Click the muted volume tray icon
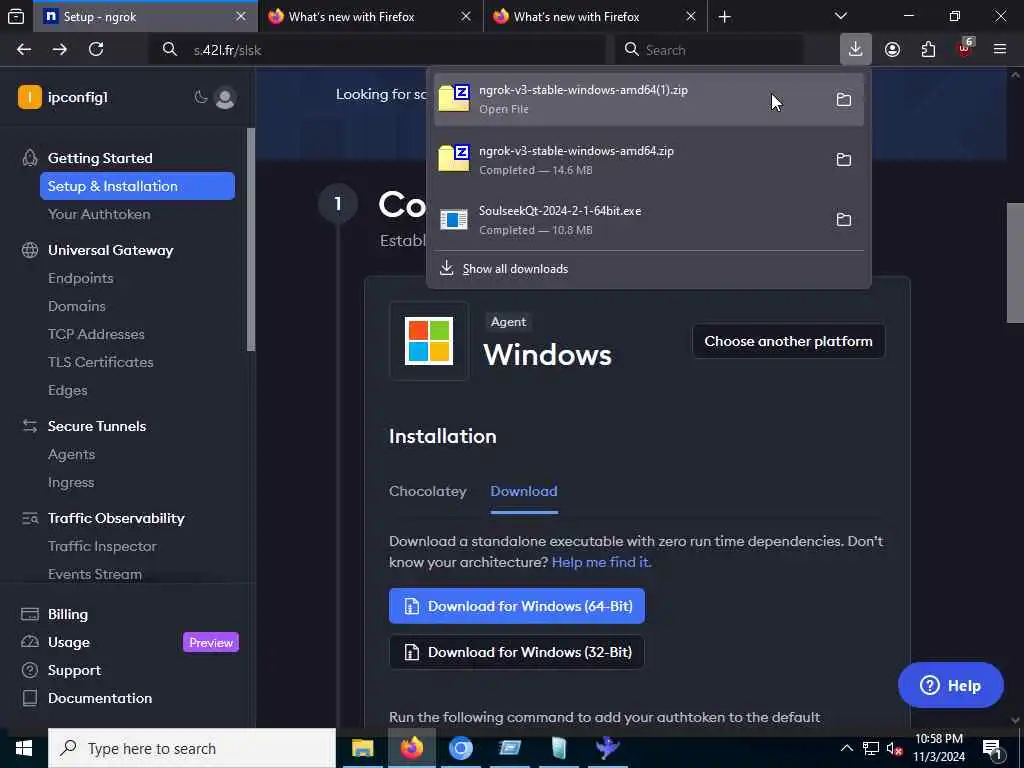The width and height of the screenshot is (1024, 768). [x=894, y=748]
